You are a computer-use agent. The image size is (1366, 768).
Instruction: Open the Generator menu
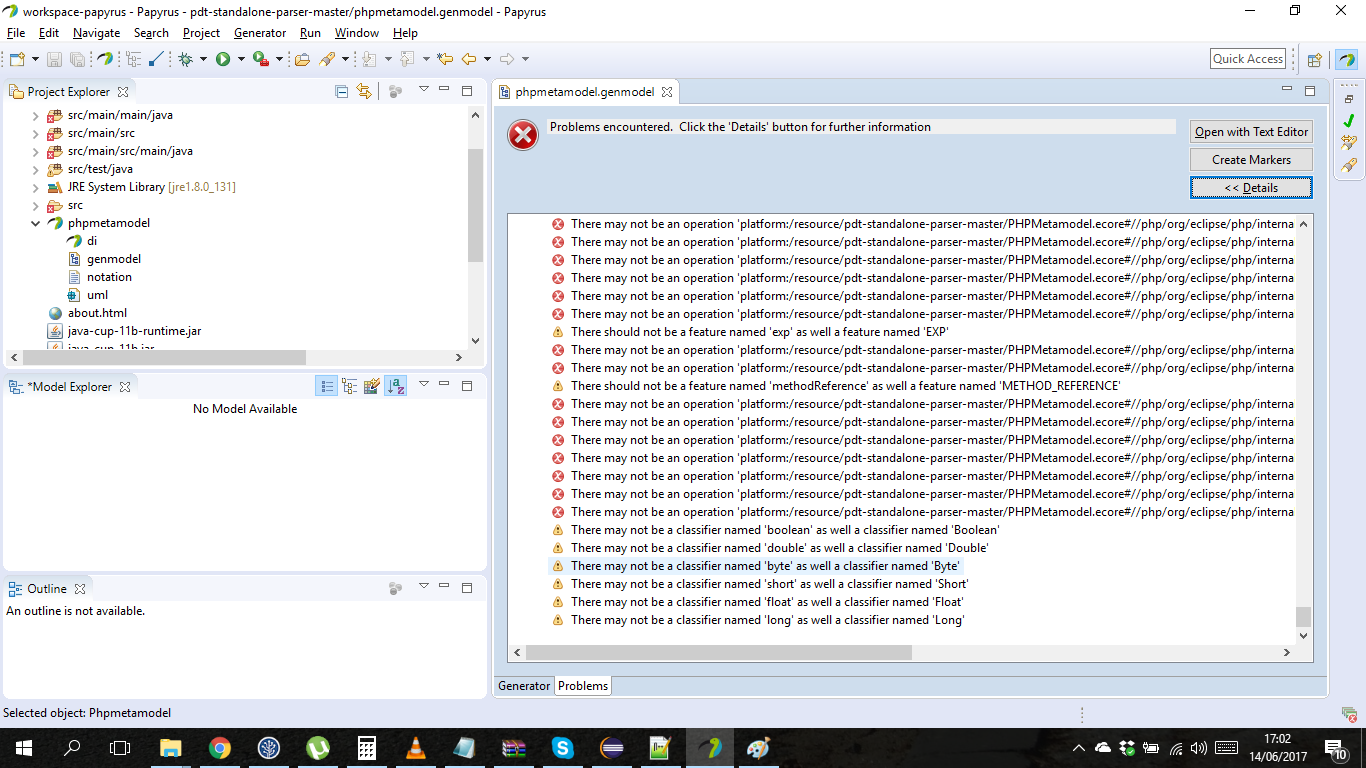260,33
